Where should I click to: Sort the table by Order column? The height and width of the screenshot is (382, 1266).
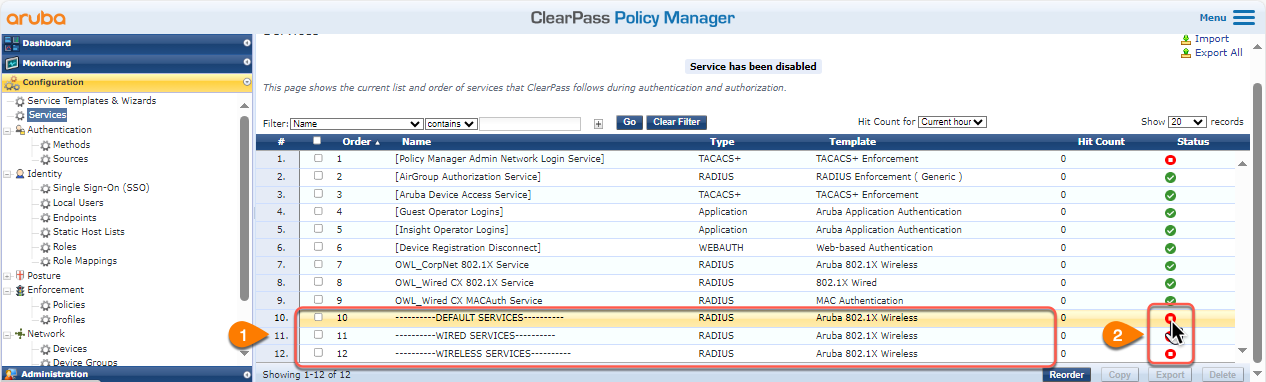tap(361, 142)
